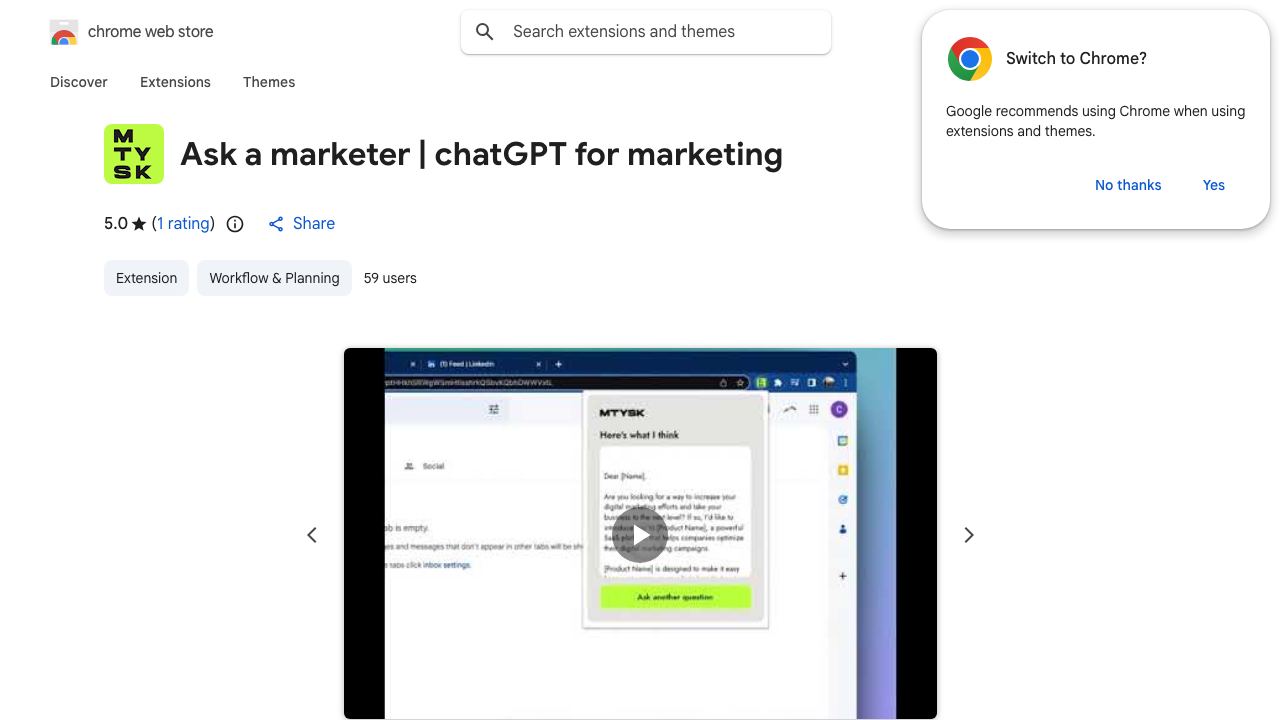
Task: Go to the previous screenshot slide
Action: (312, 535)
